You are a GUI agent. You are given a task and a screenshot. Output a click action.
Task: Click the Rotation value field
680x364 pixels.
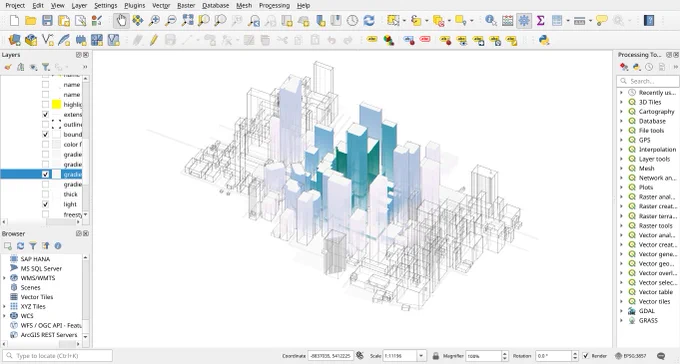click(553, 356)
